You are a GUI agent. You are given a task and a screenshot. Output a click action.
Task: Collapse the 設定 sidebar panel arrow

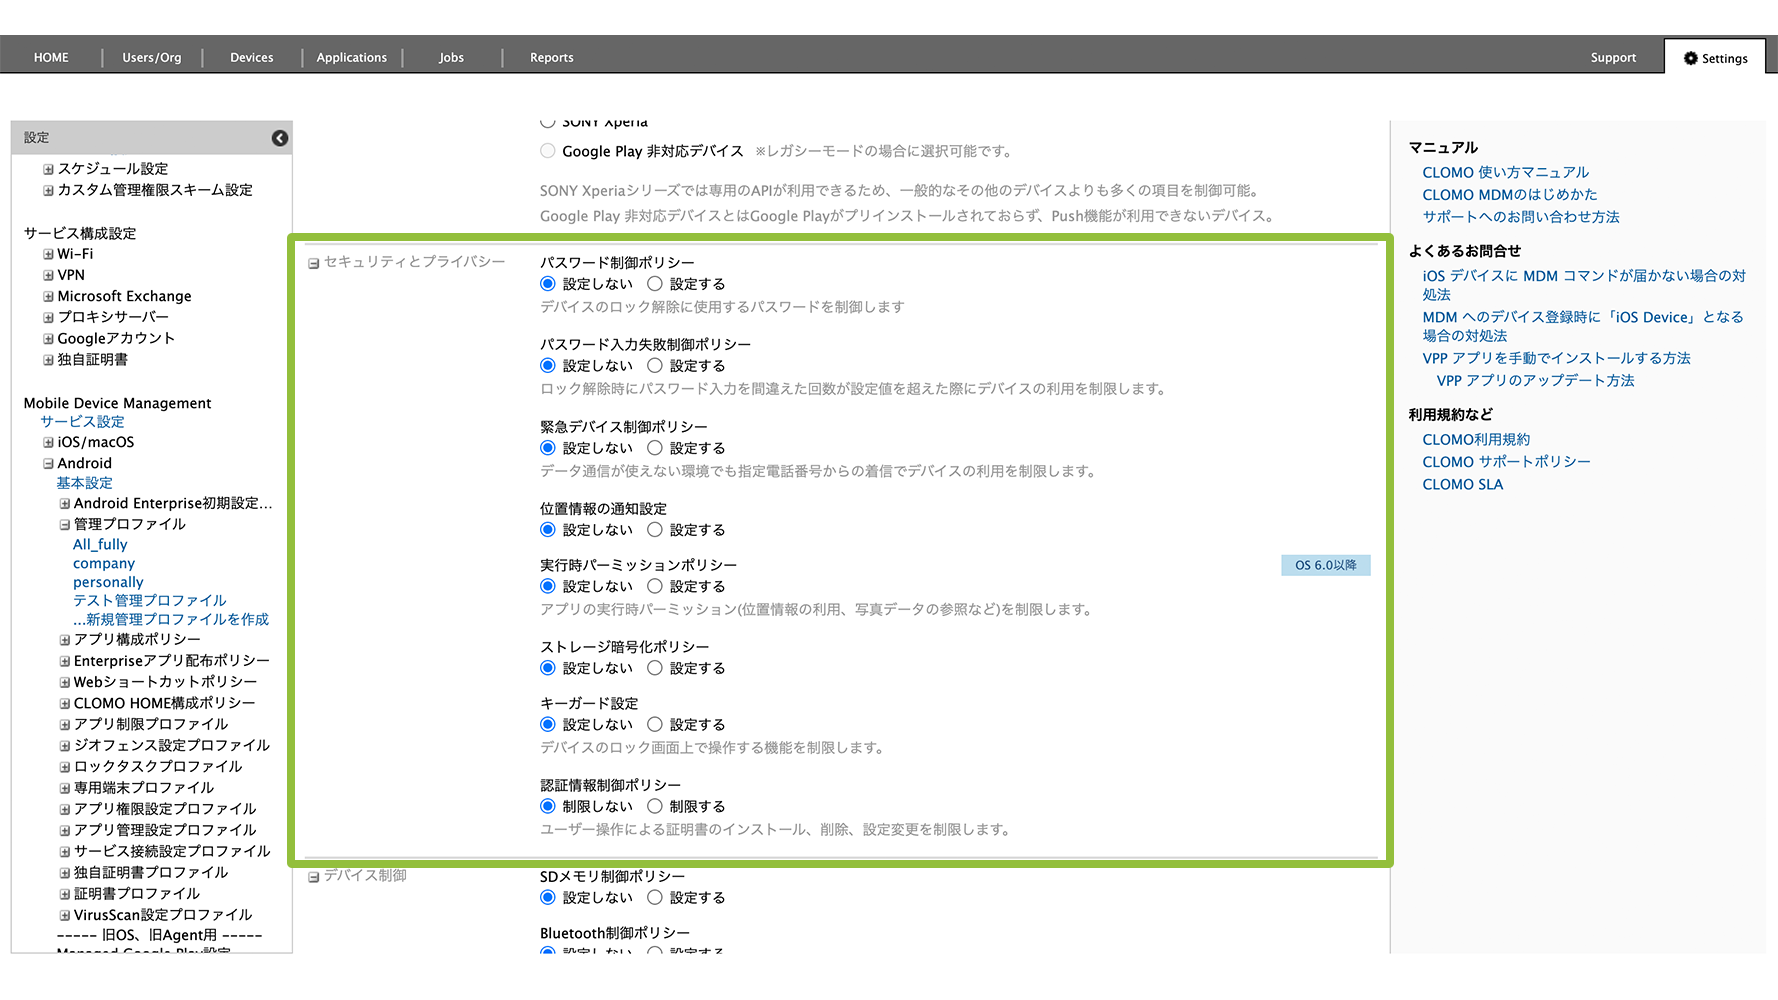click(x=280, y=138)
